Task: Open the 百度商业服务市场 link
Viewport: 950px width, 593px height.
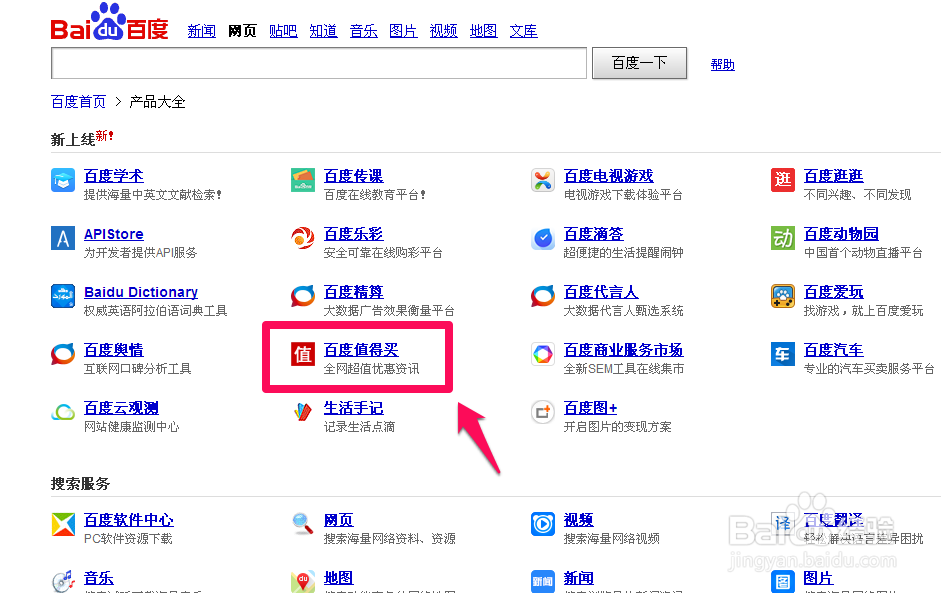Action: coord(623,350)
